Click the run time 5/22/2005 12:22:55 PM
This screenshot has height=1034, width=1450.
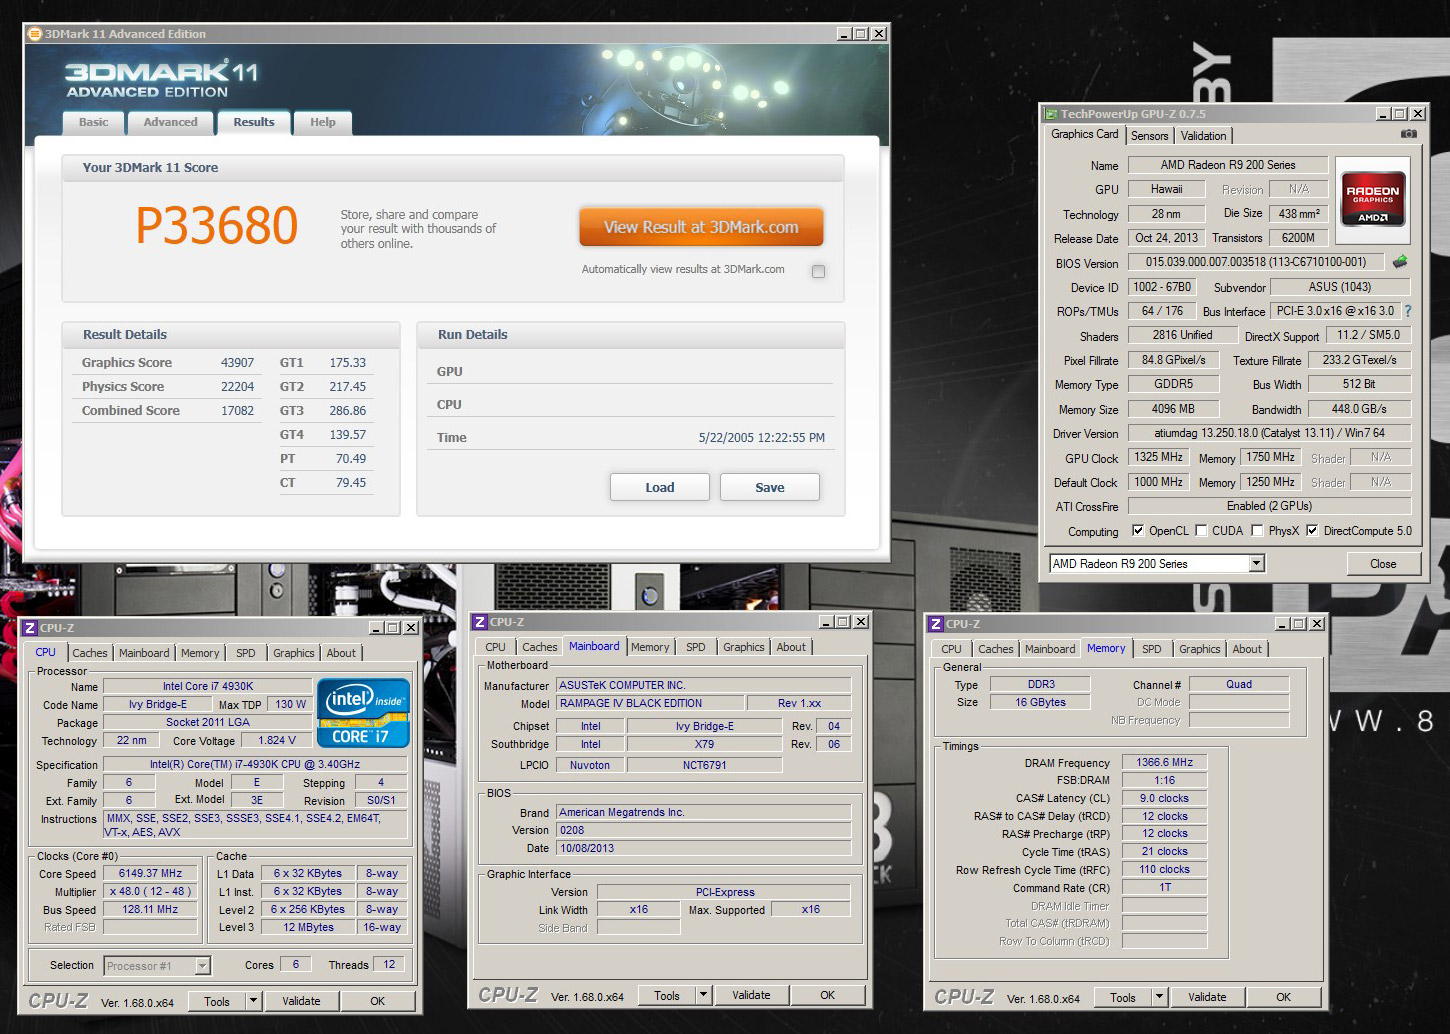point(762,438)
